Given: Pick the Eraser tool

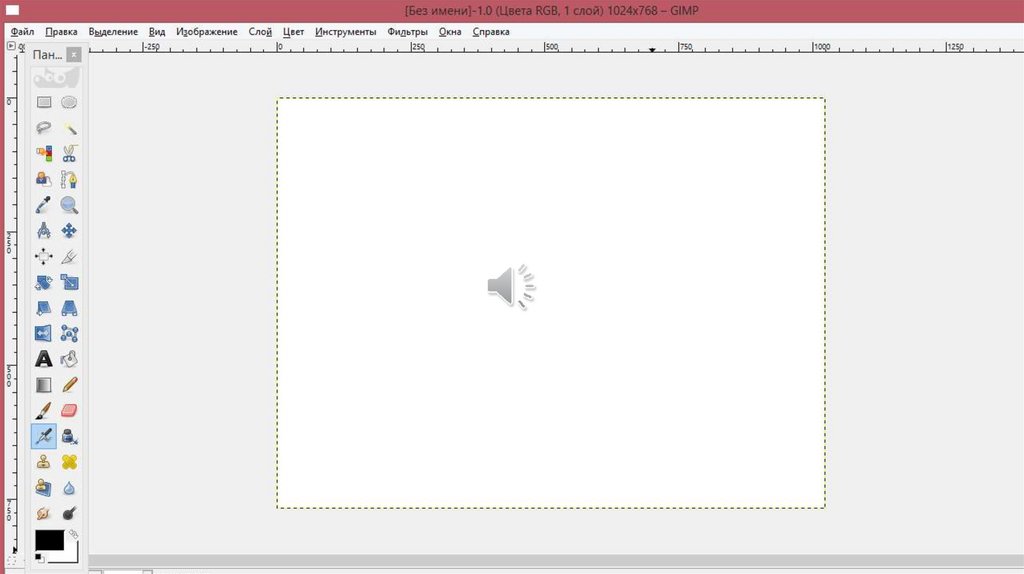Looking at the screenshot, I should tap(69, 410).
